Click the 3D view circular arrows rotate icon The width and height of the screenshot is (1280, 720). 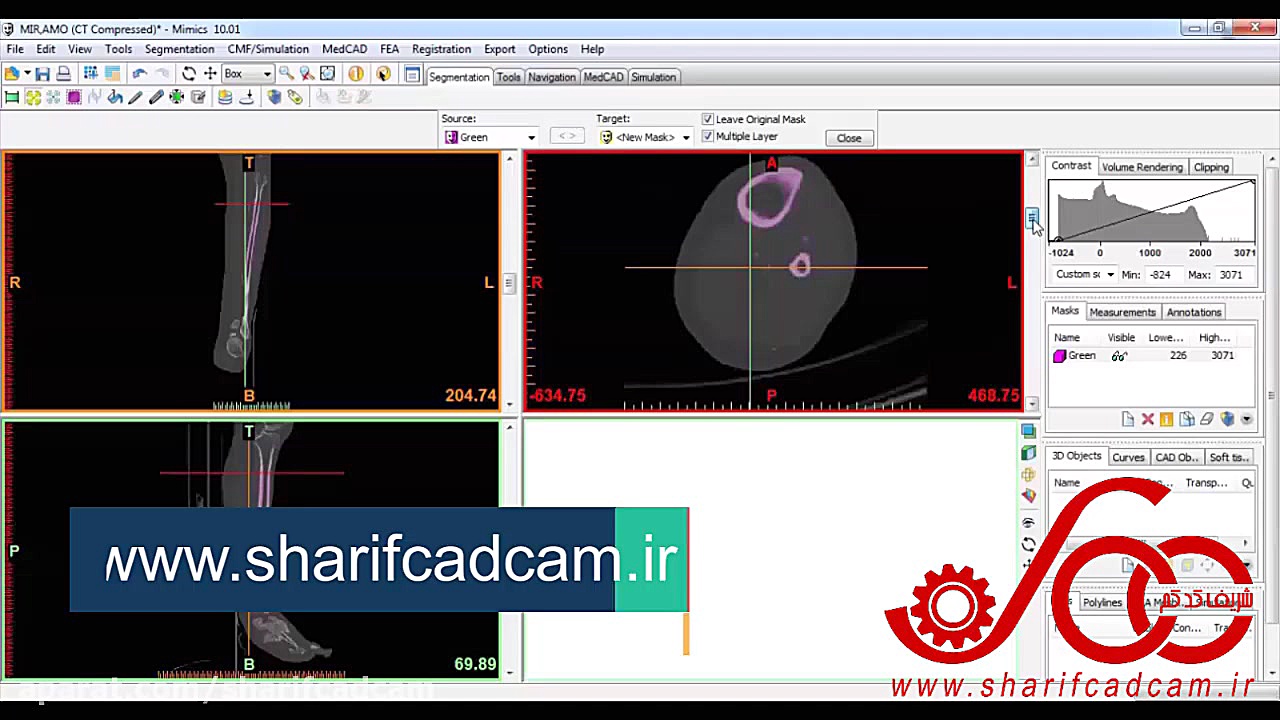click(1028, 545)
